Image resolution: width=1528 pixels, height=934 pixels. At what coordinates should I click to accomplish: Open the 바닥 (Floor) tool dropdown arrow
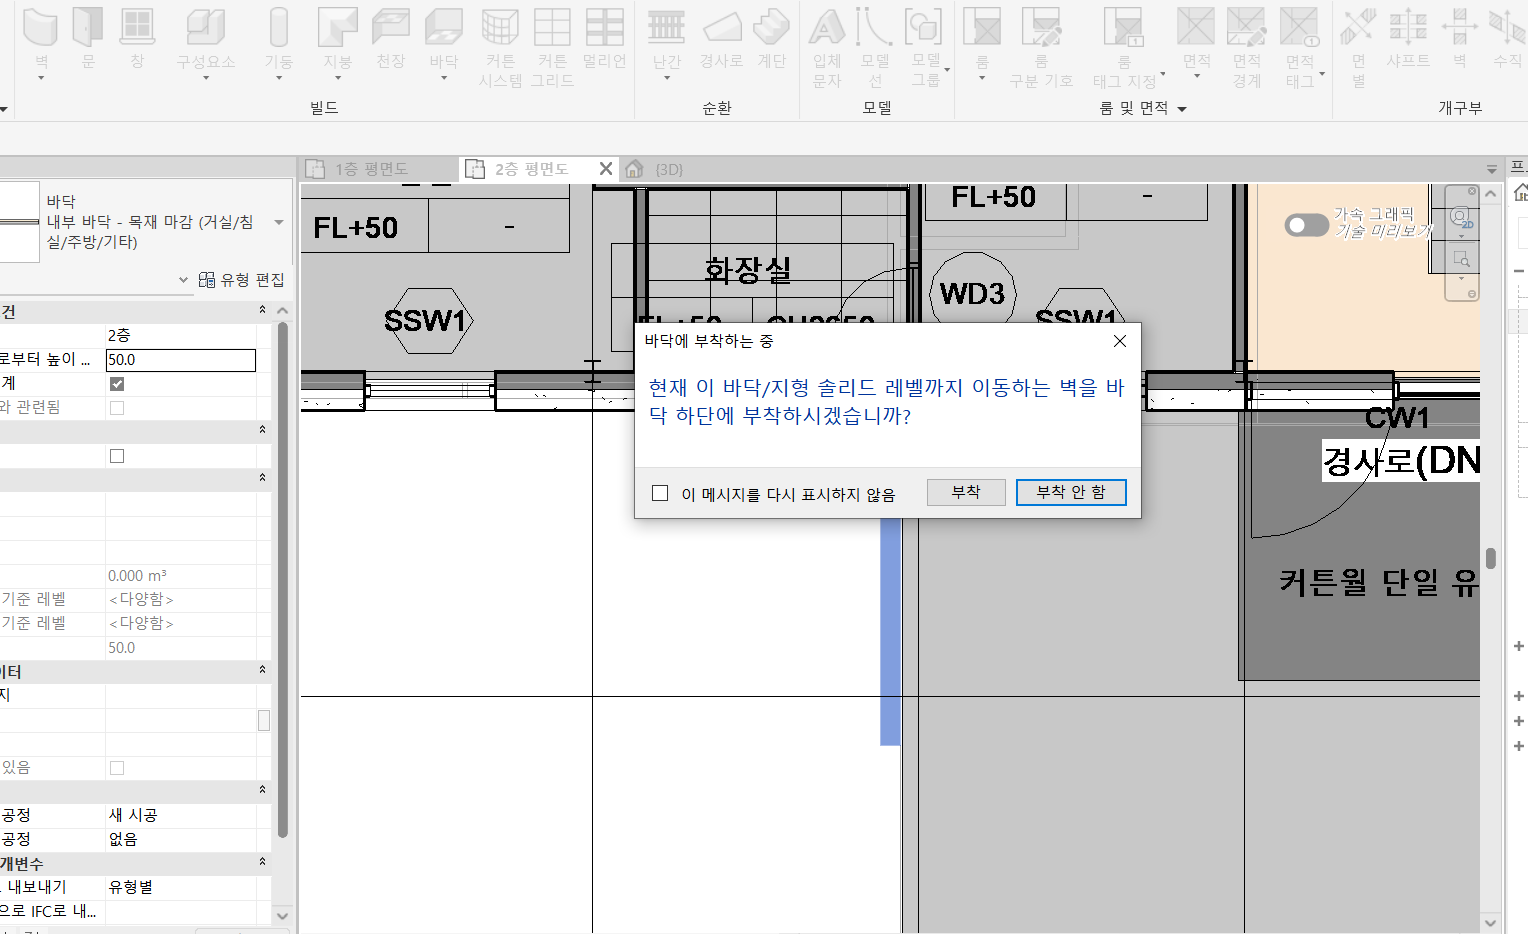[x=443, y=78]
